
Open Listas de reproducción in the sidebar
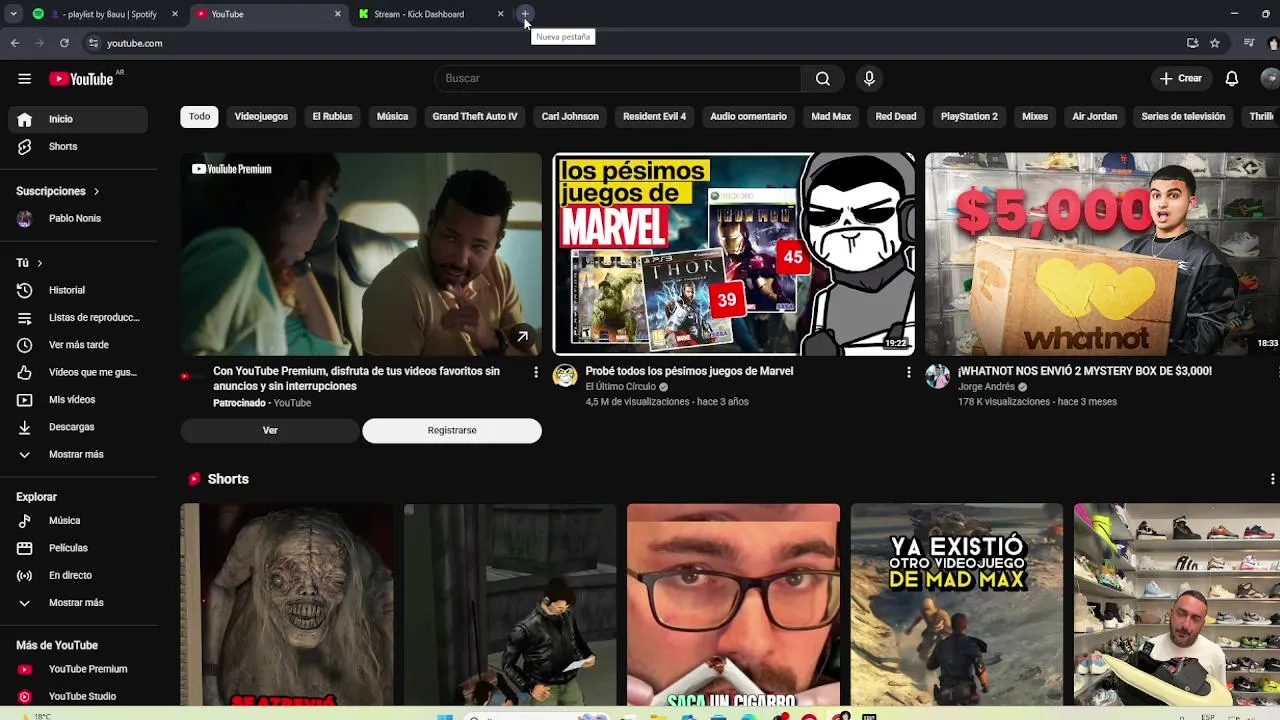pyautogui.click(x=78, y=317)
